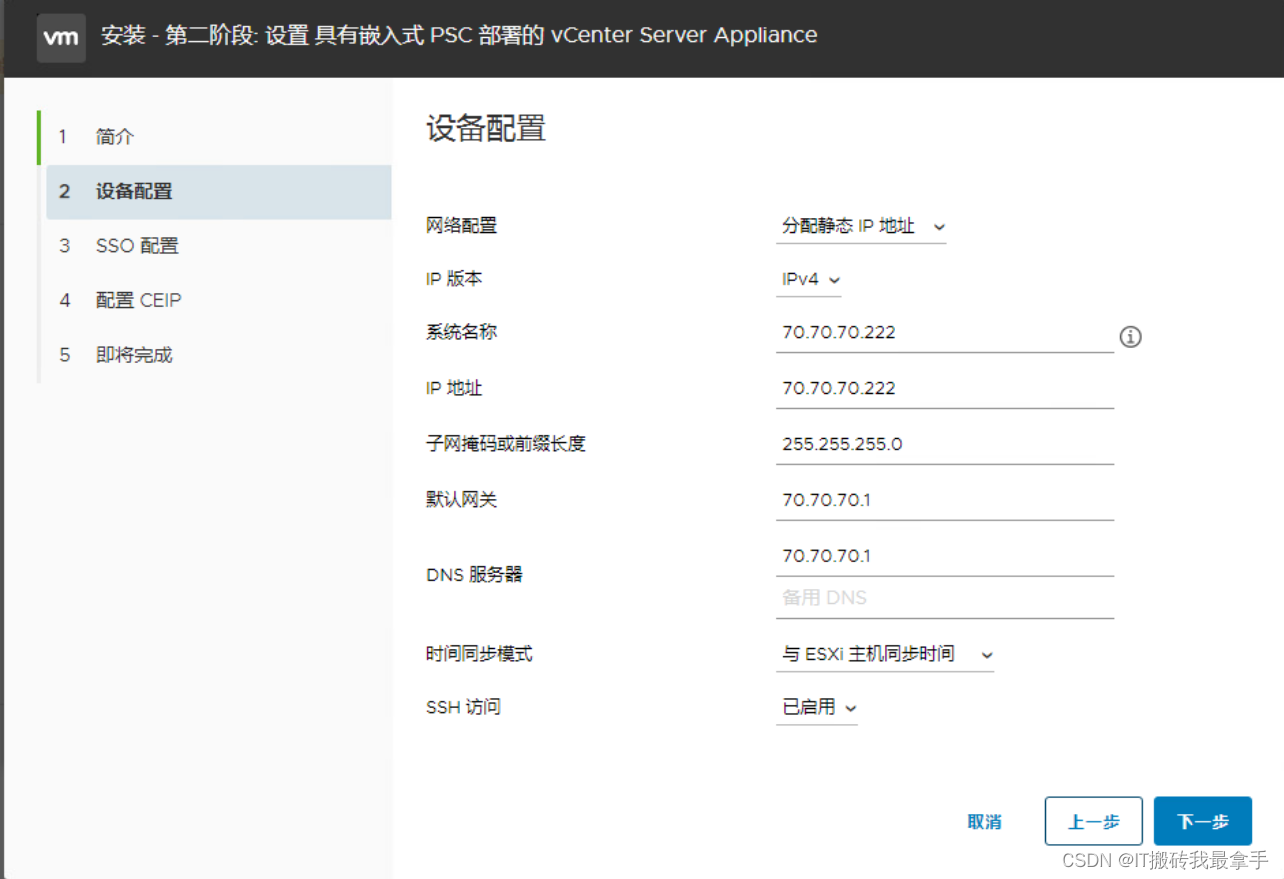This screenshot has width=1284, height=879.
Task: Focus the 备用 DNS input field
Action: tap(945, 598)
